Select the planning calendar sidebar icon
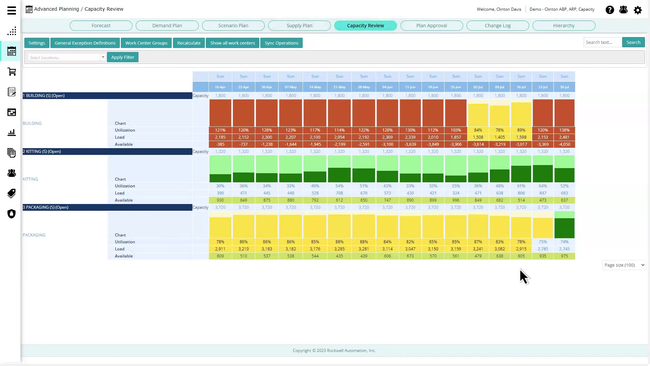This screenshot has height=366, width=650. pyautogui.click(x=12, y=51)
